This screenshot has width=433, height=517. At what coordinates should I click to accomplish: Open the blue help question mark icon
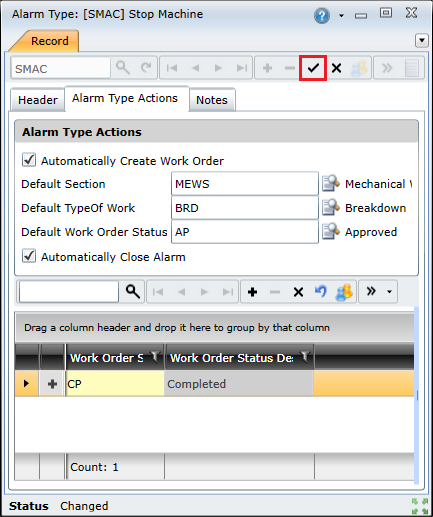pyautogui.click(x=322, y=15)
